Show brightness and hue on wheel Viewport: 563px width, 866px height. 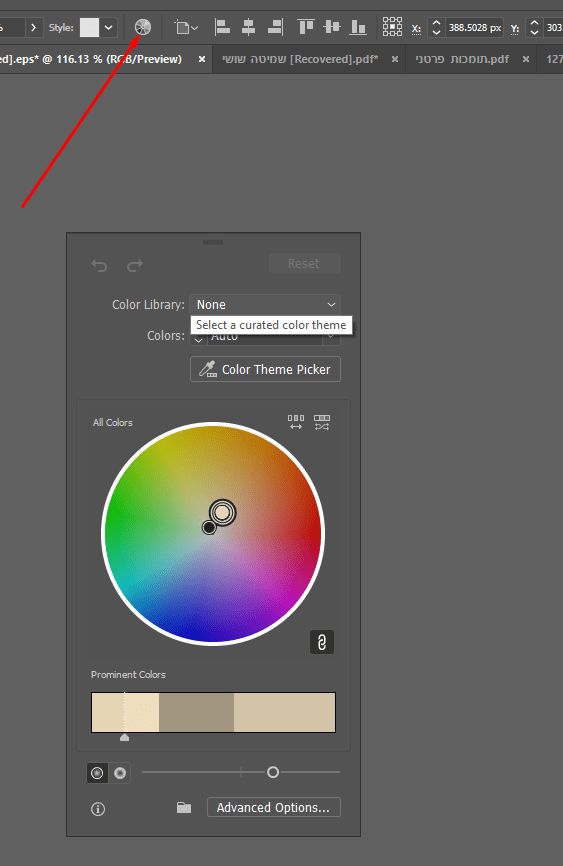[x=120, y=773]
